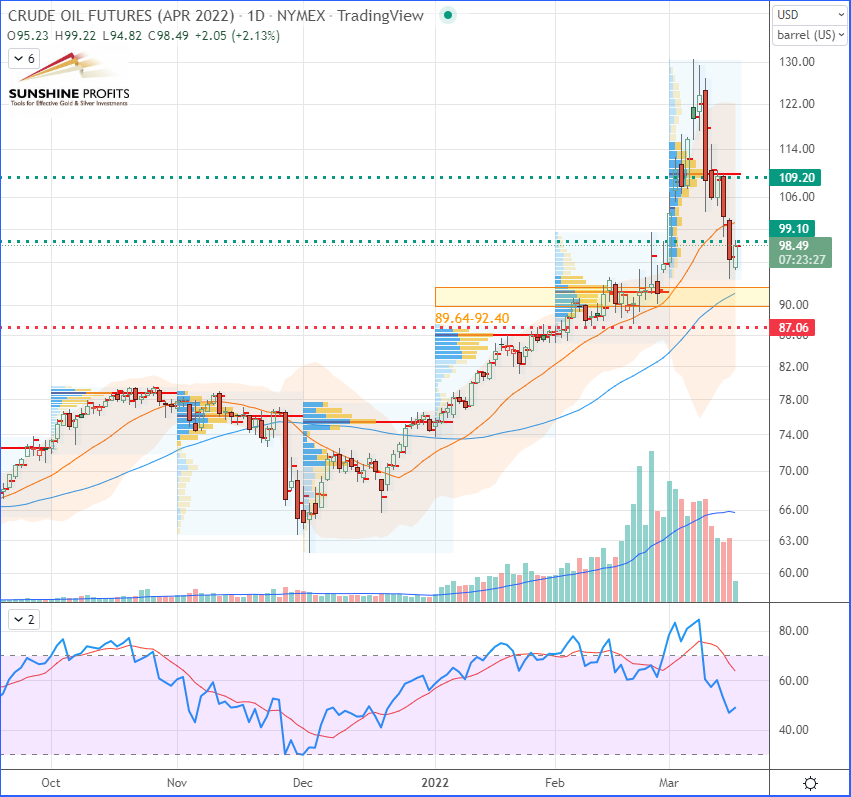Click the 2022 time axis label
This screenshot has height=797, width=851.
(435, 783)
